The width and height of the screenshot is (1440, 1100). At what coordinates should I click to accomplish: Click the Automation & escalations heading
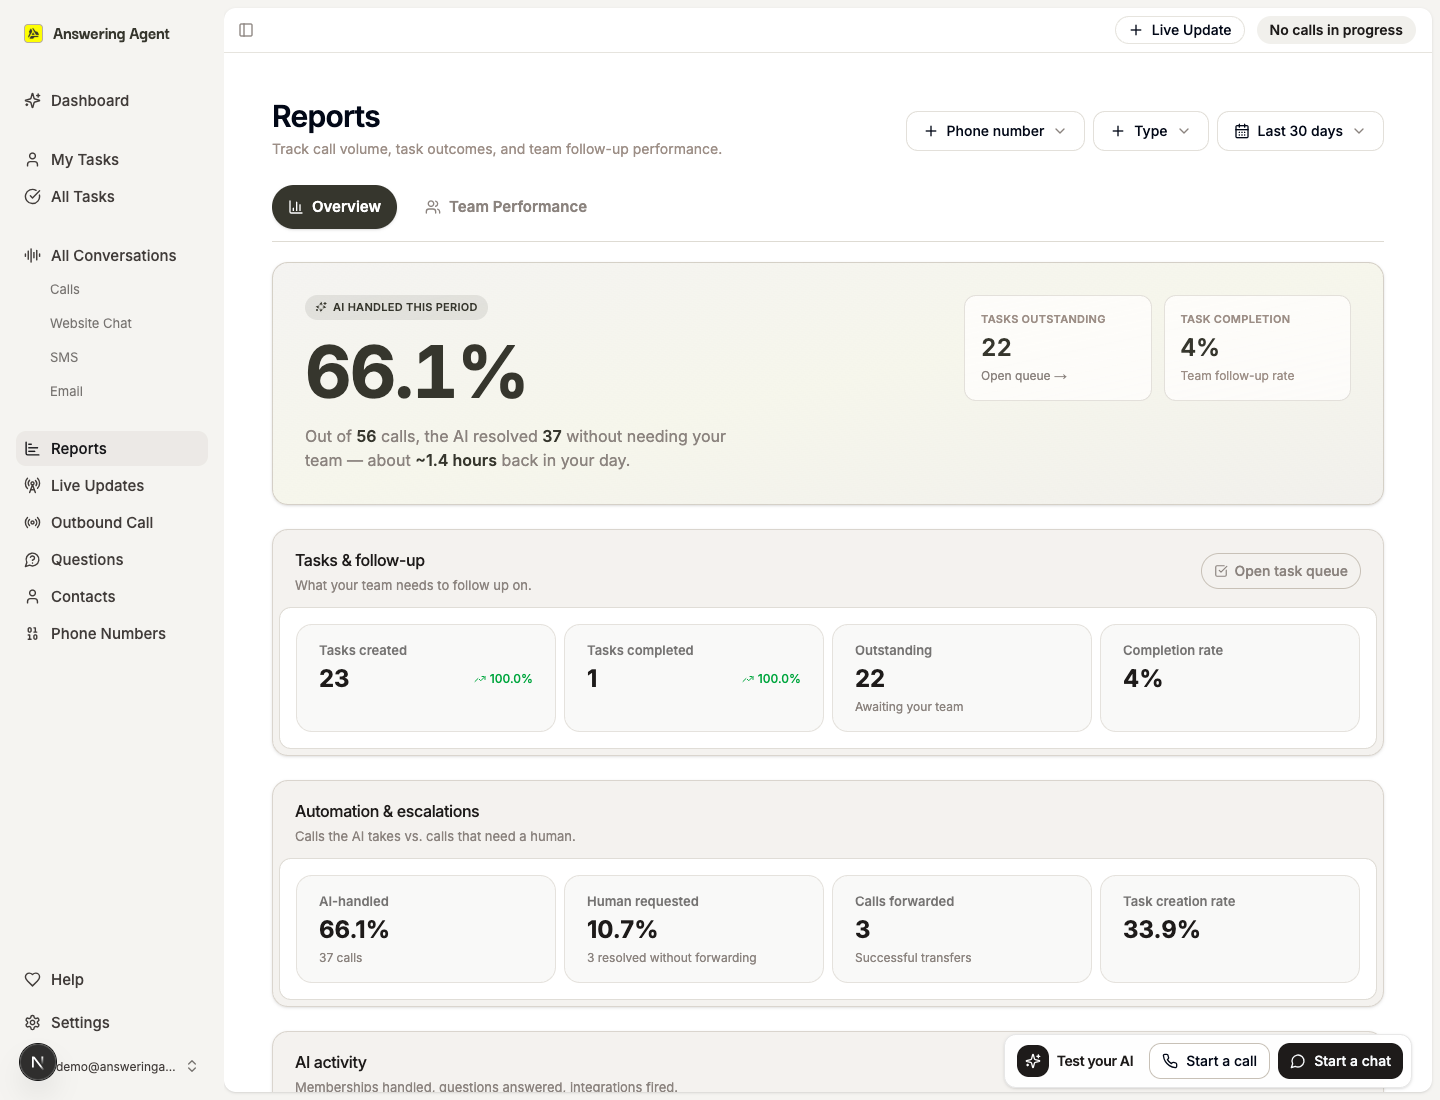[x=387, y=812]
